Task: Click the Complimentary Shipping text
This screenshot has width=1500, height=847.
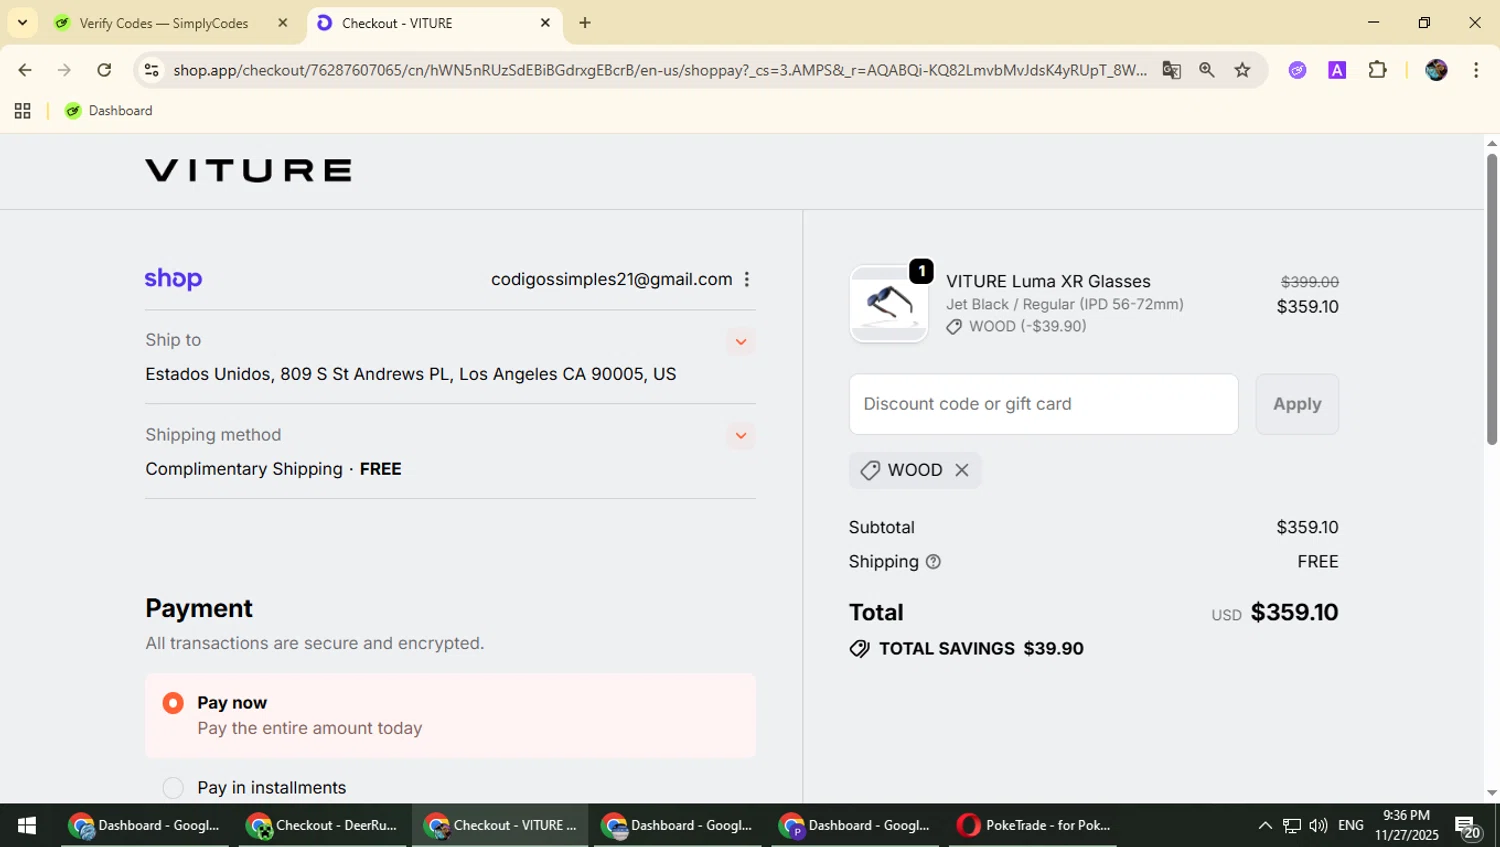Action: [x=244, y=469]
